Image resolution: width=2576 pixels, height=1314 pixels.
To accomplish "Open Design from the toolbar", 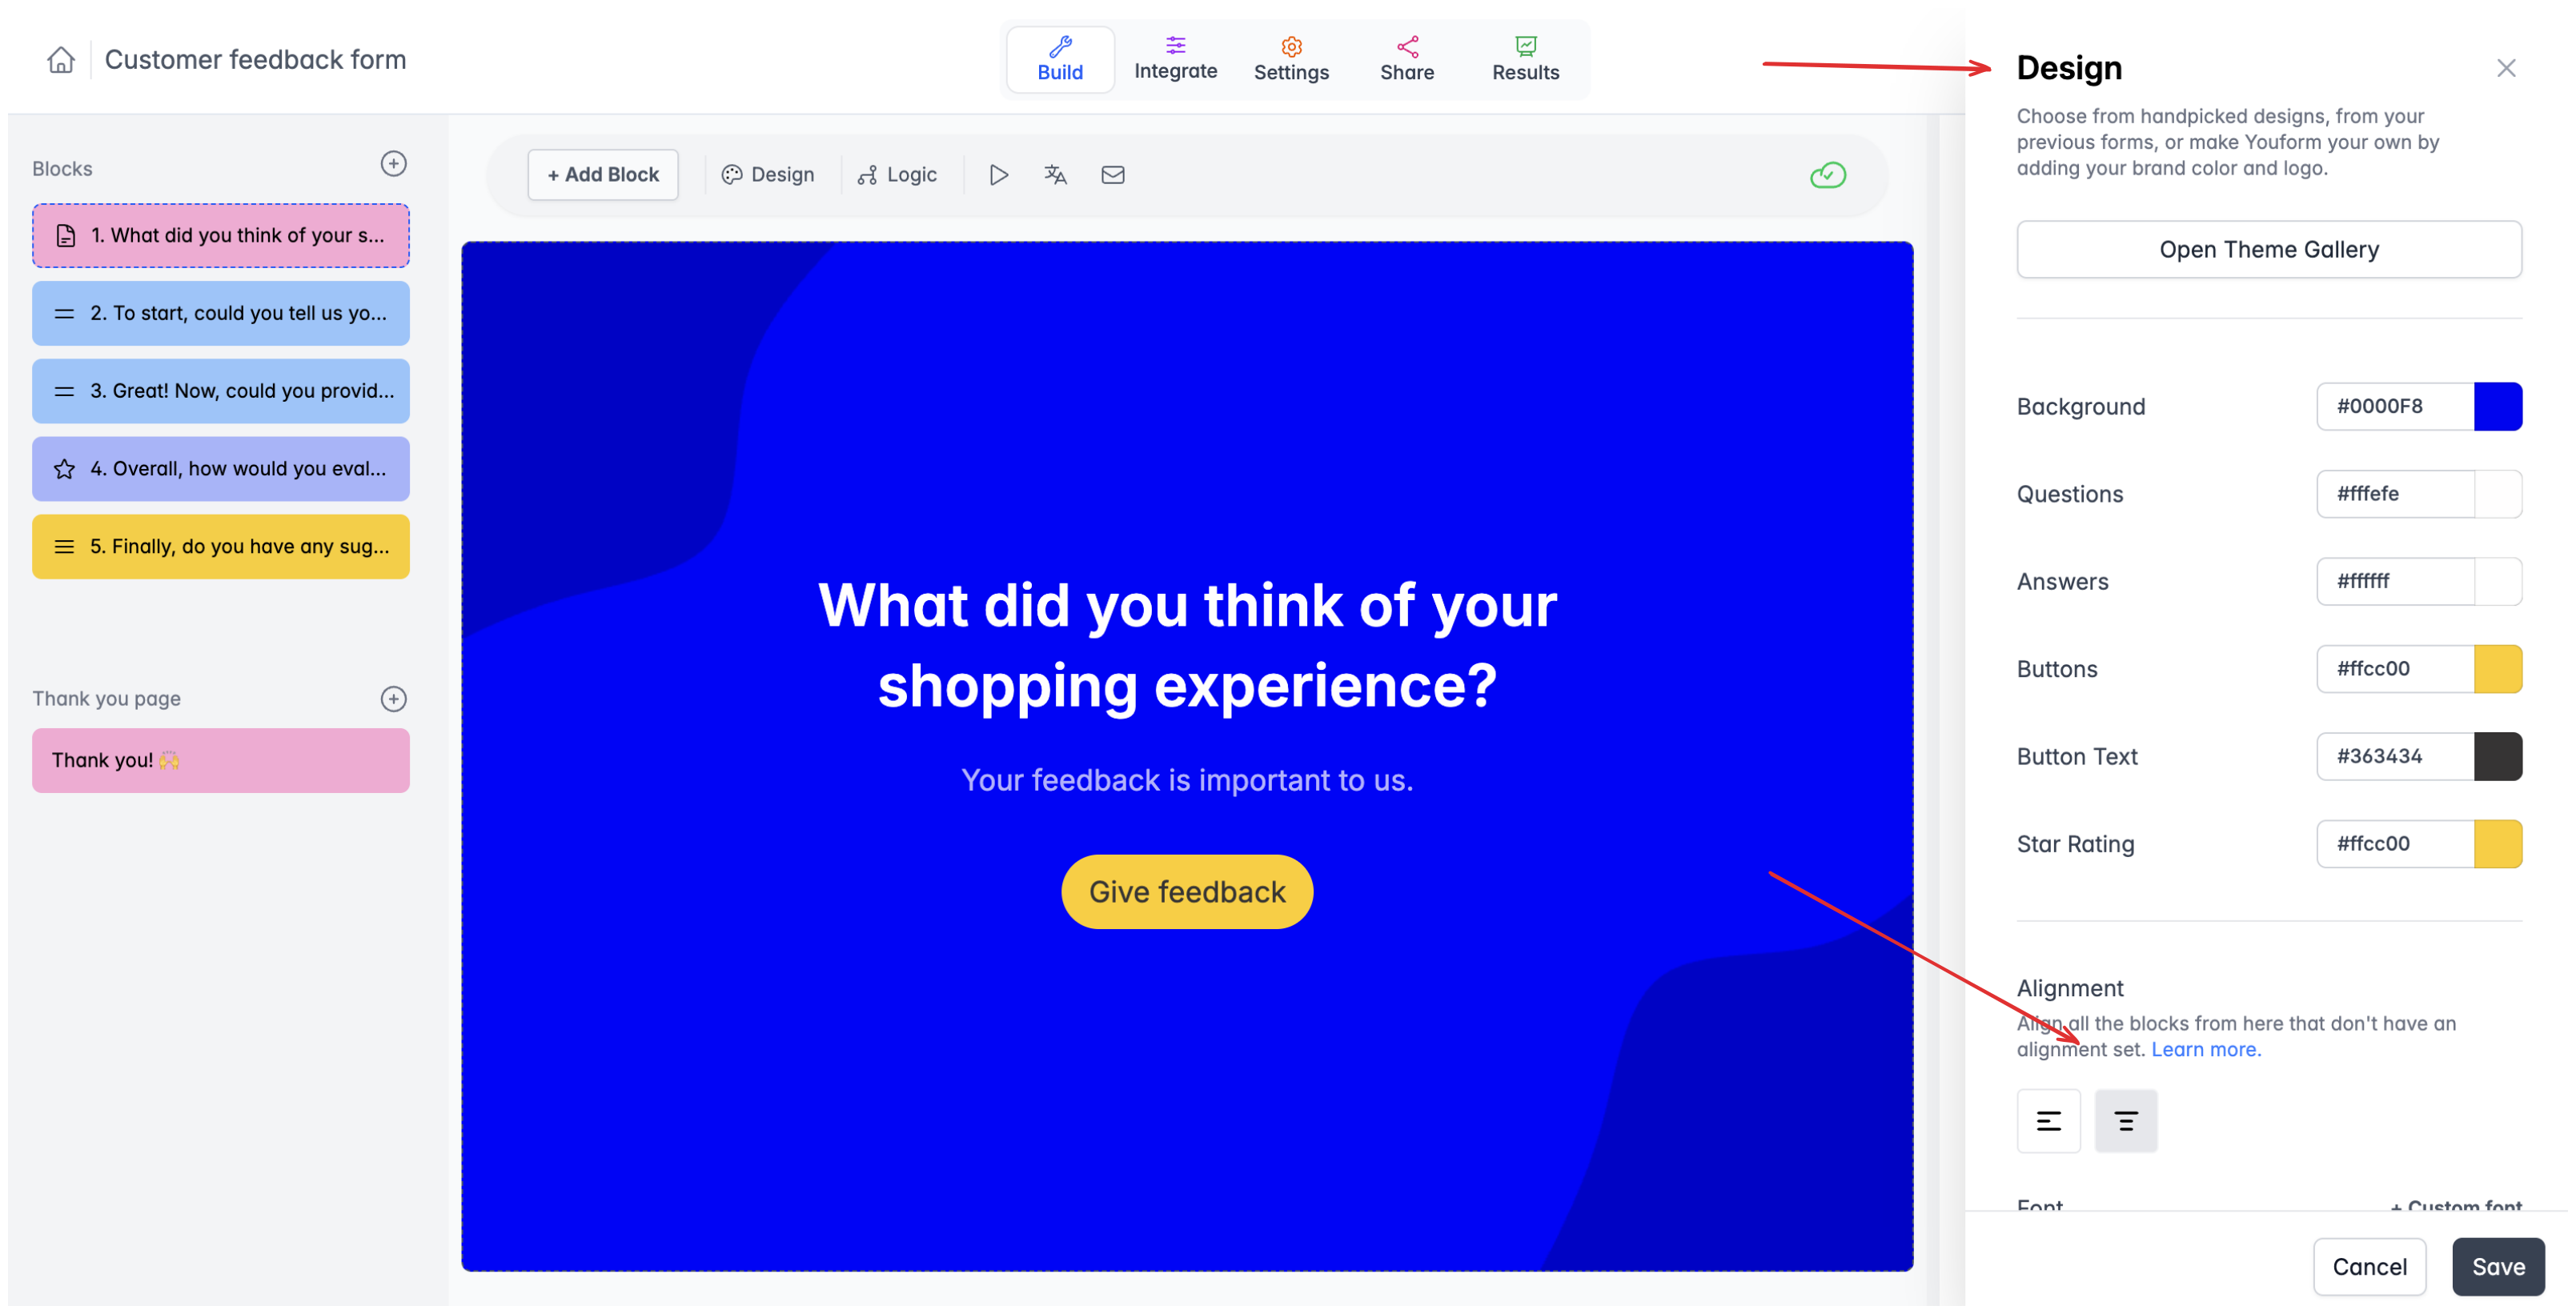I will click(x=768, y=175).
